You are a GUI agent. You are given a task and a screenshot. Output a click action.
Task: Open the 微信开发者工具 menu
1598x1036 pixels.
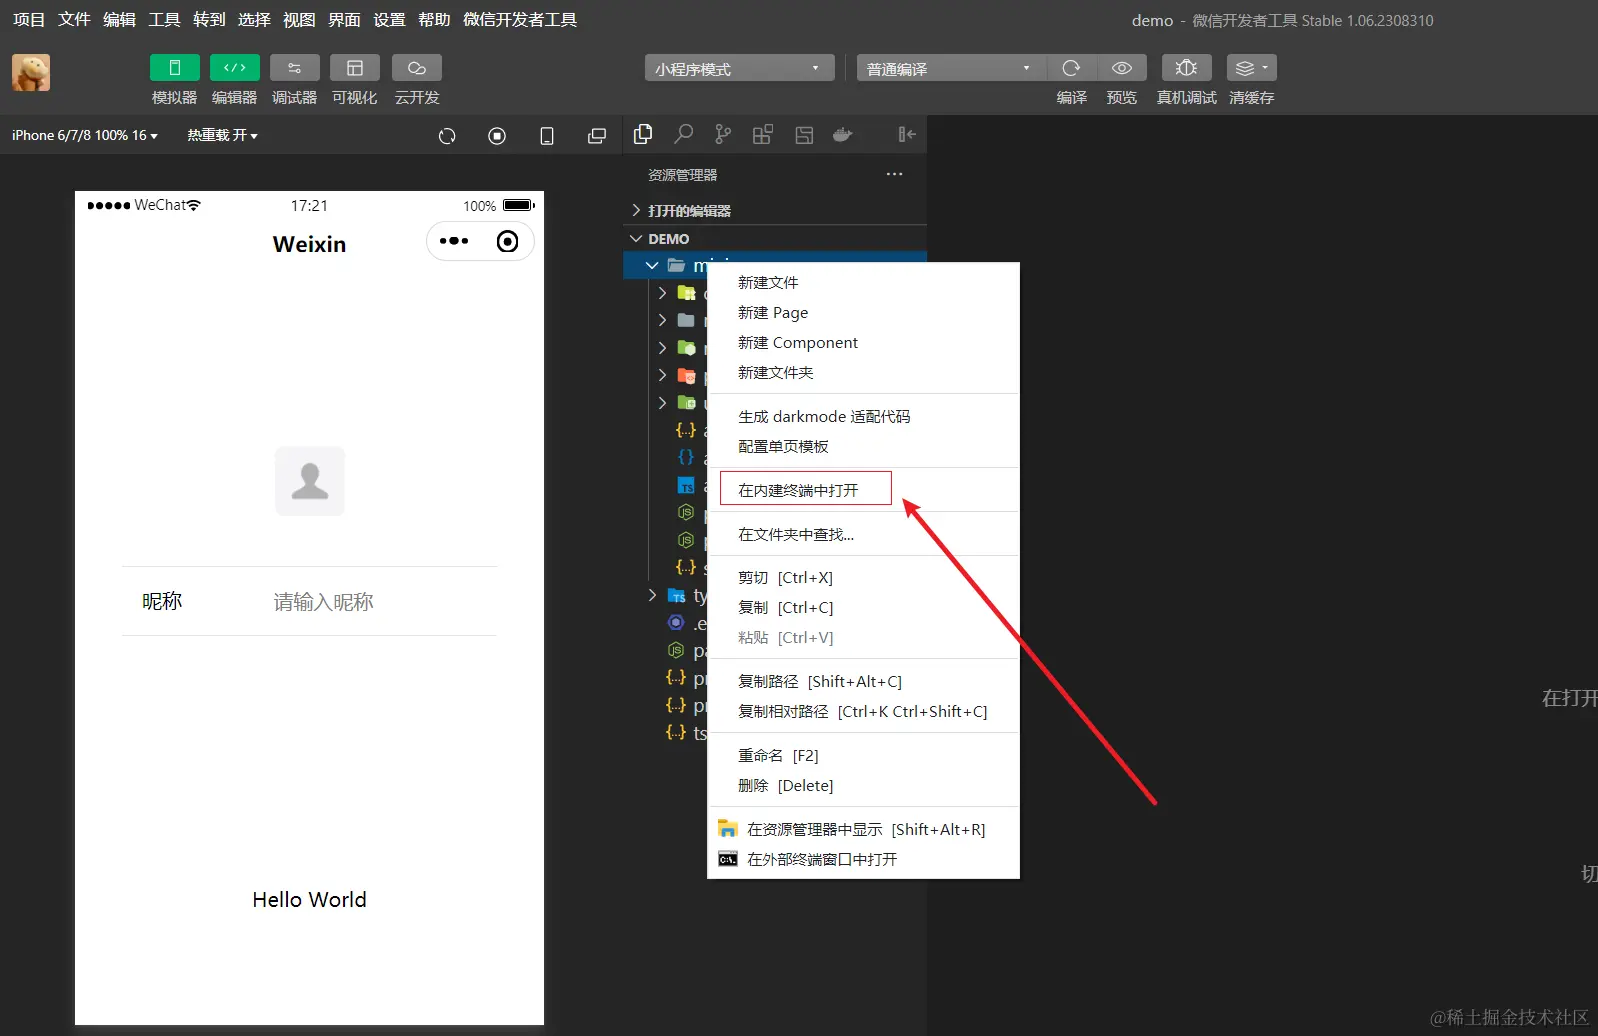point(520,20)
